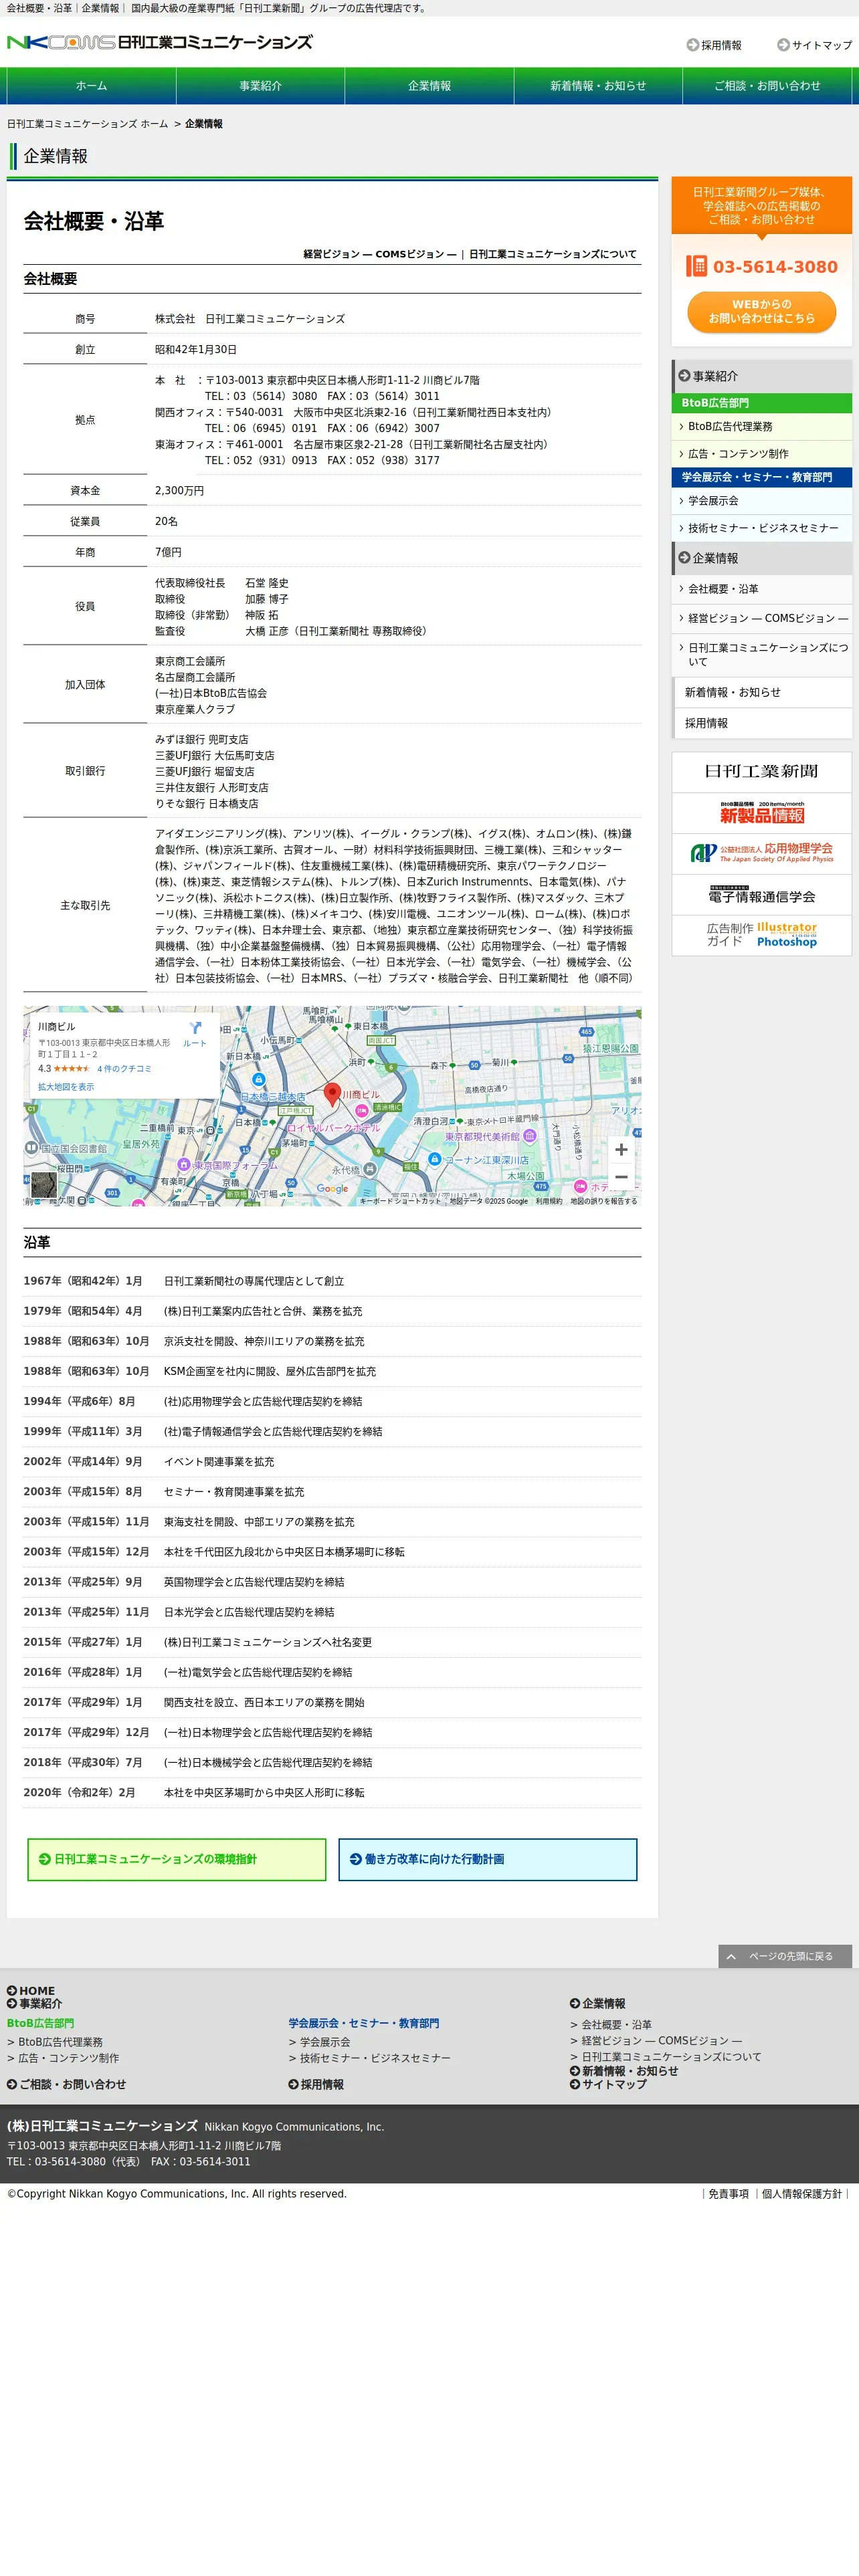Open the 事業紹介 navigation tab
Viewport: 859px width, 2576px height.
point(260,86)
